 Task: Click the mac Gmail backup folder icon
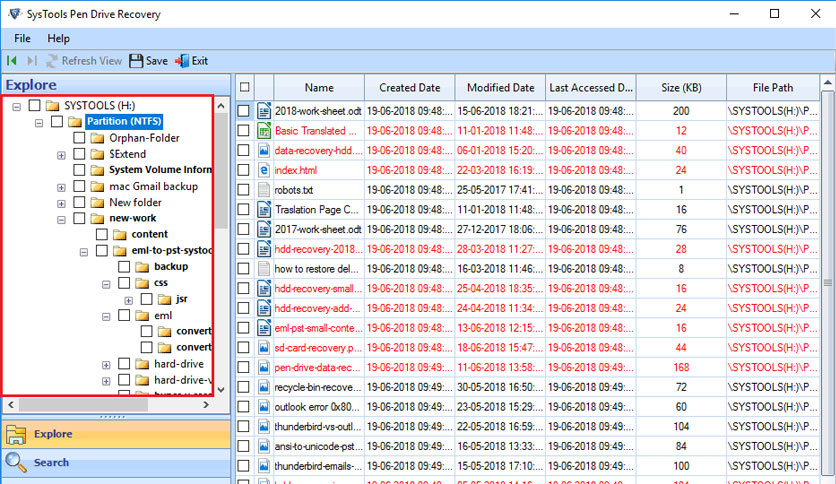97,187
